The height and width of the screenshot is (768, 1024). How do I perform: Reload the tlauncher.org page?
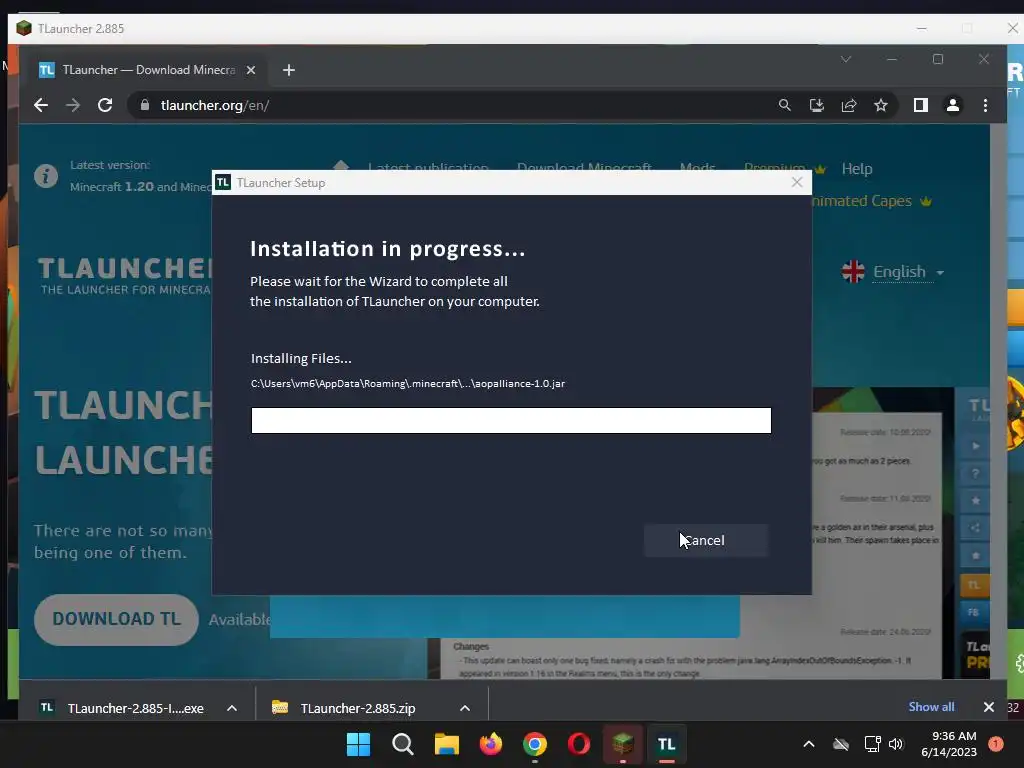[x=104, y=105]
